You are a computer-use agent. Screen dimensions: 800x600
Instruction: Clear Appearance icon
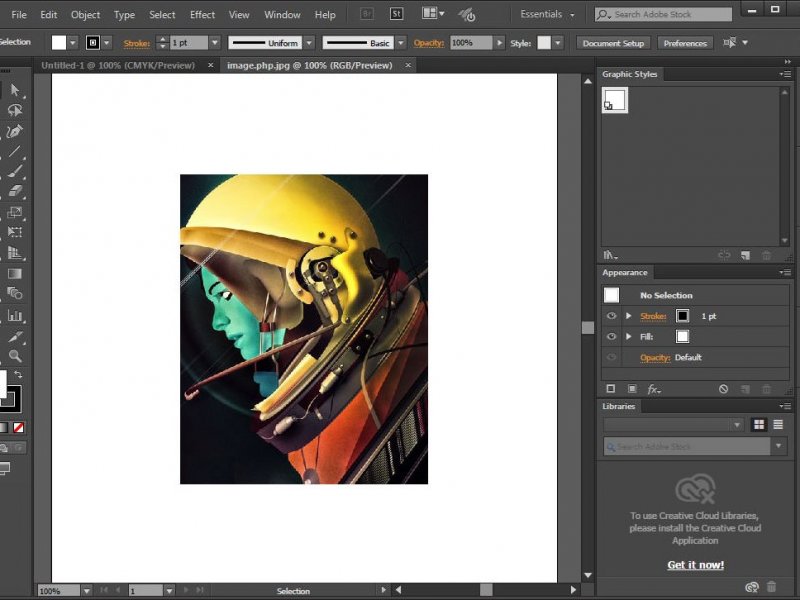(x=723, y=389)
